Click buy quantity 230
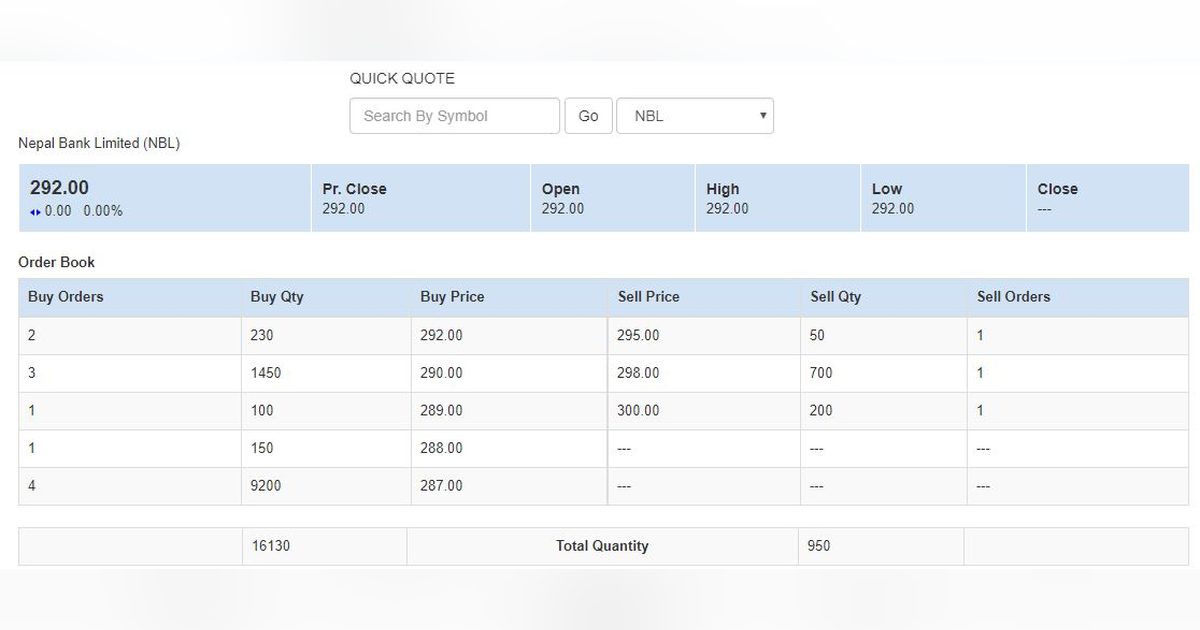 pos(261,336)
